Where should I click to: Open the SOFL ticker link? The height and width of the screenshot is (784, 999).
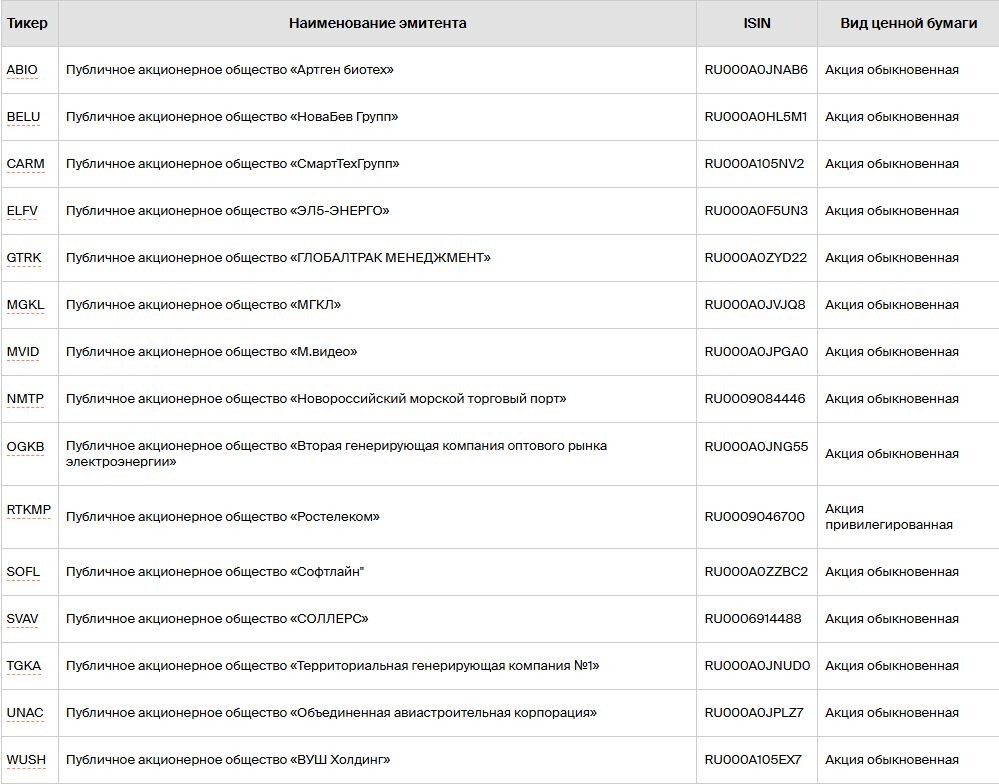point(23,572)
